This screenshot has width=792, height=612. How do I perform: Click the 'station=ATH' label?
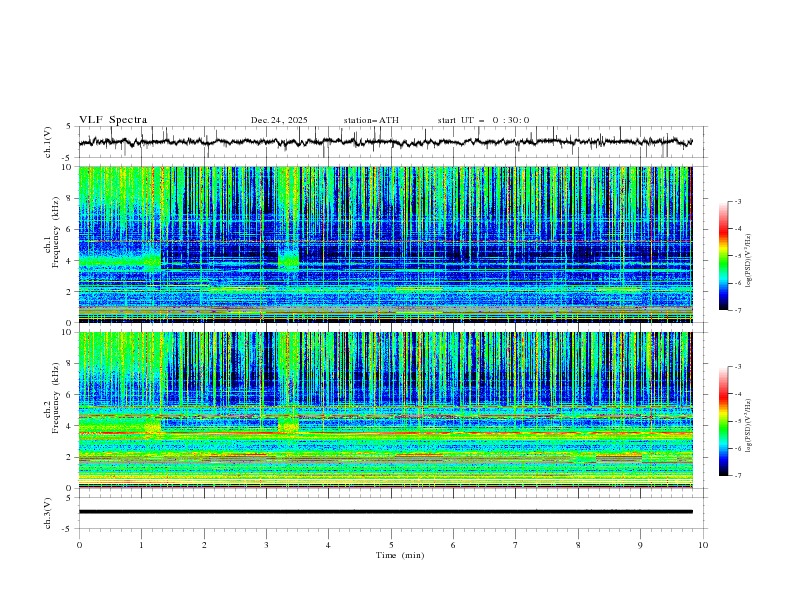(x=371, y=120)
